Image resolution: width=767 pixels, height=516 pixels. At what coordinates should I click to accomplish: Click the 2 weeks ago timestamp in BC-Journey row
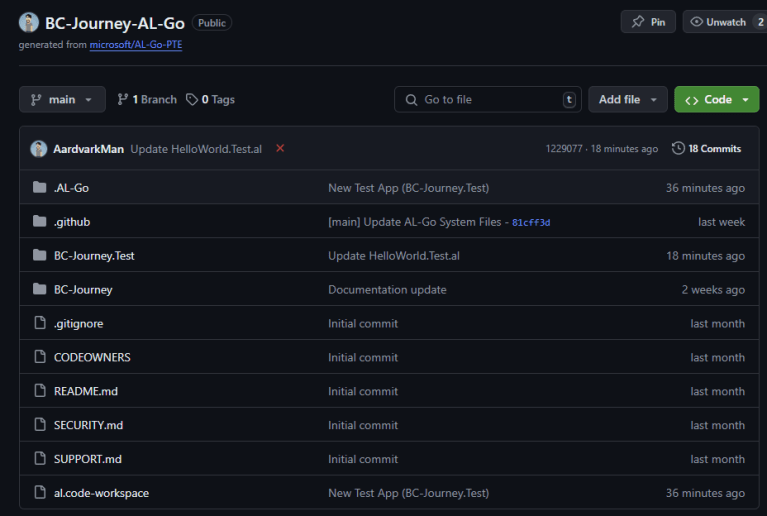pos(713,290)
